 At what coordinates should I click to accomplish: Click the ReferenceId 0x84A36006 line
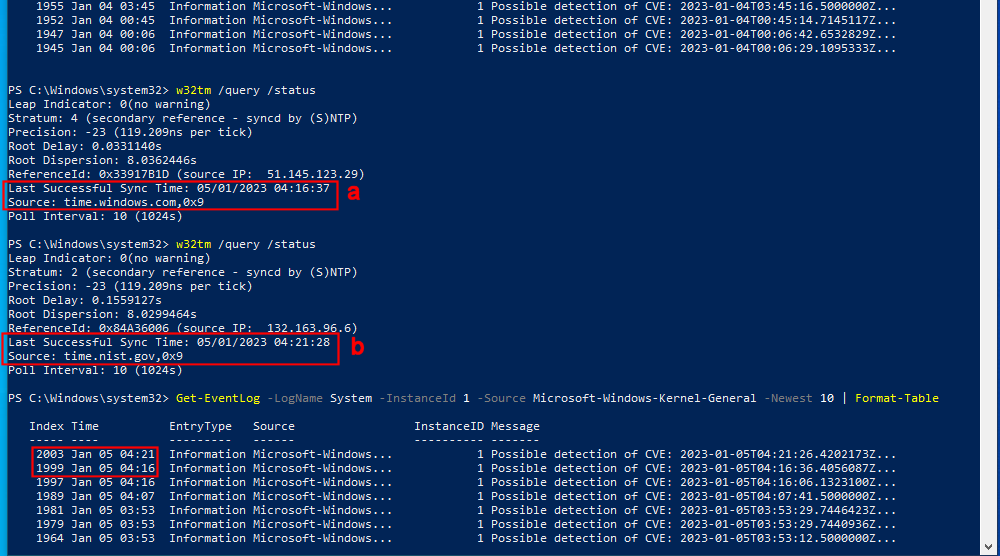(x=182, y=328)
